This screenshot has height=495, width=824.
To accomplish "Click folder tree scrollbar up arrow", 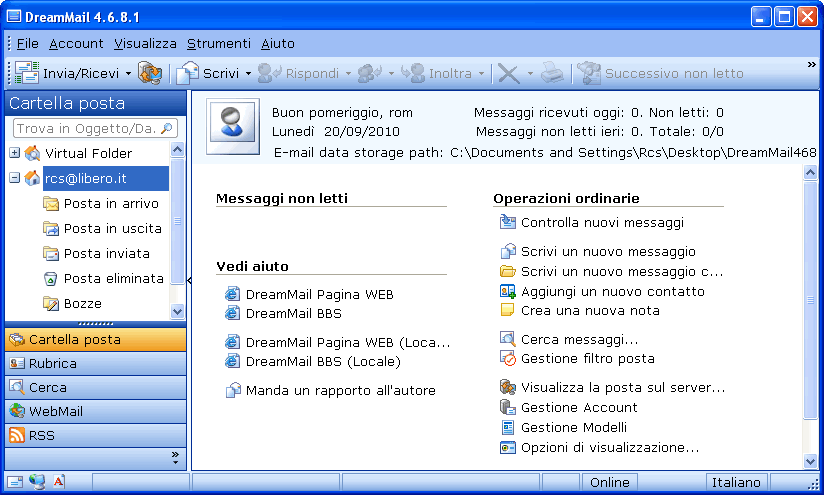I will tap(177, 150).
